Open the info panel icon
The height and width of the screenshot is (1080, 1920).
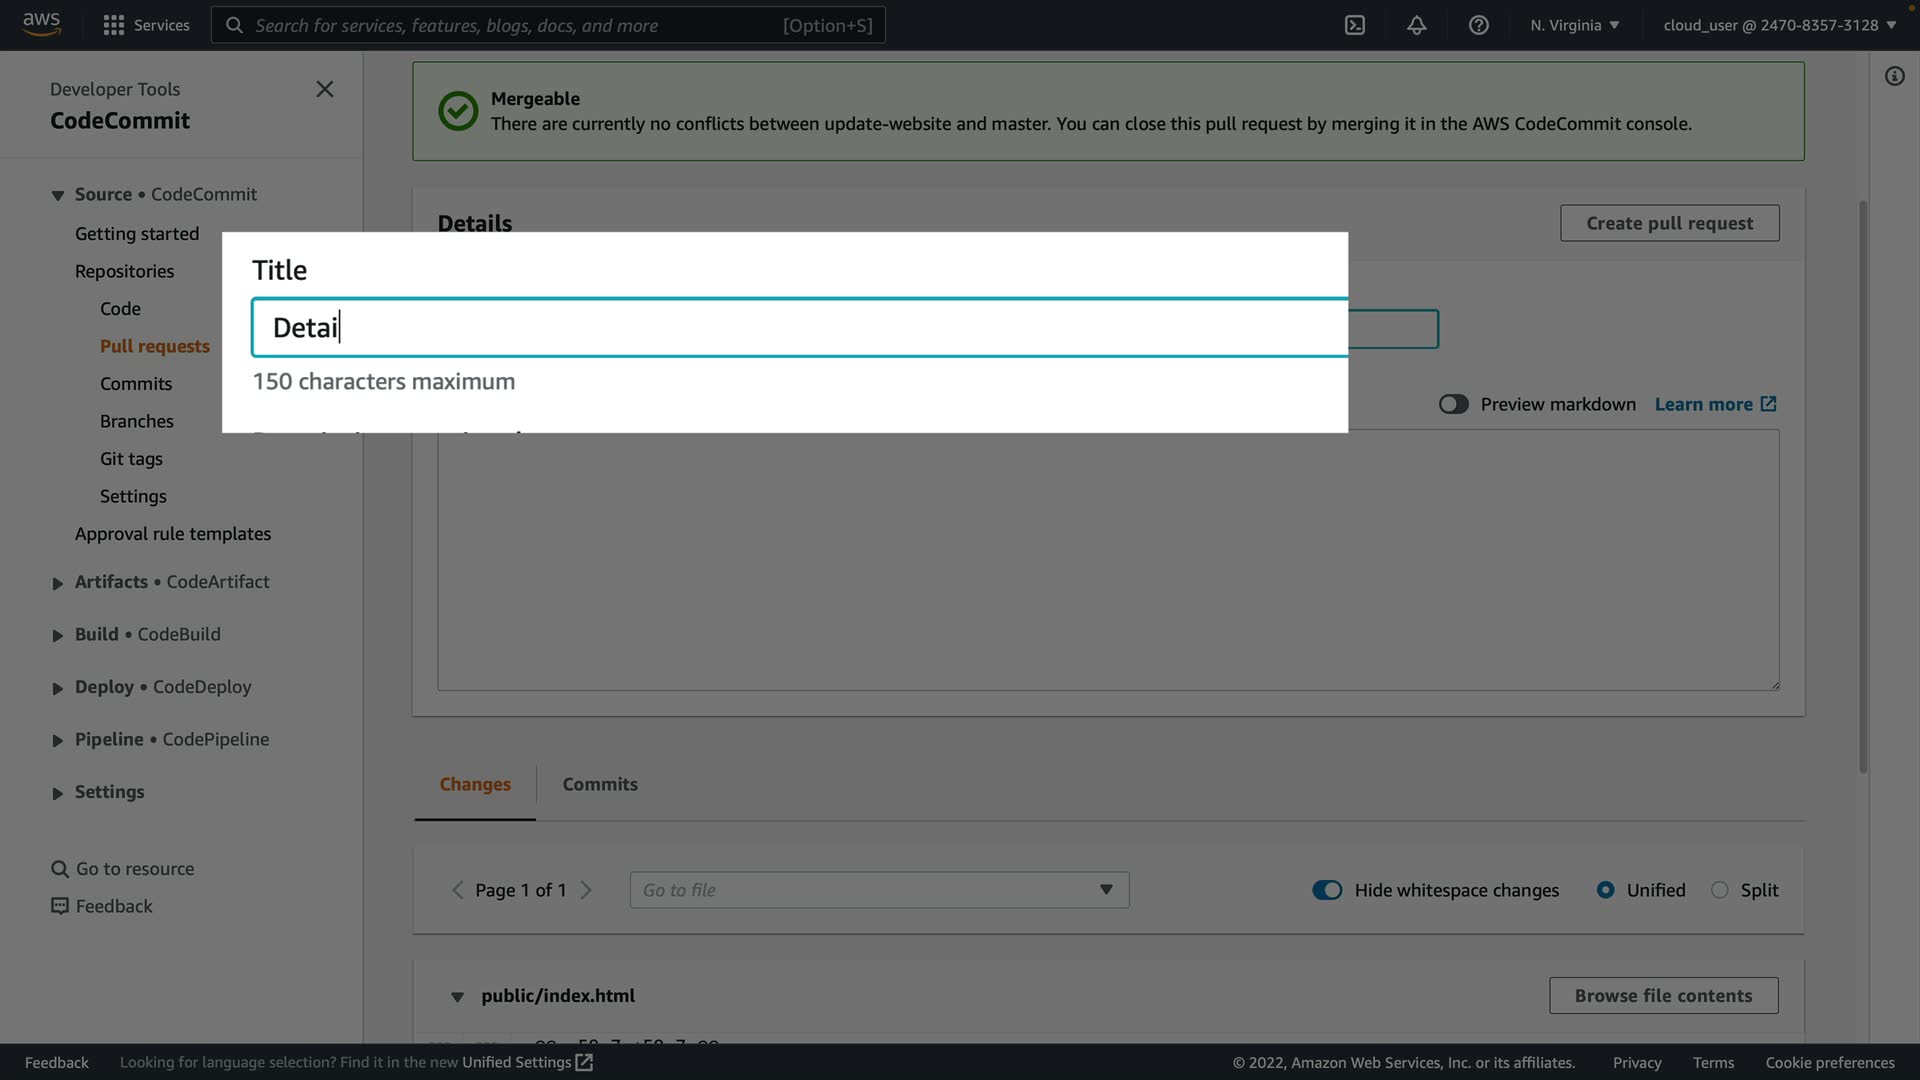(x=1894, y=76)
